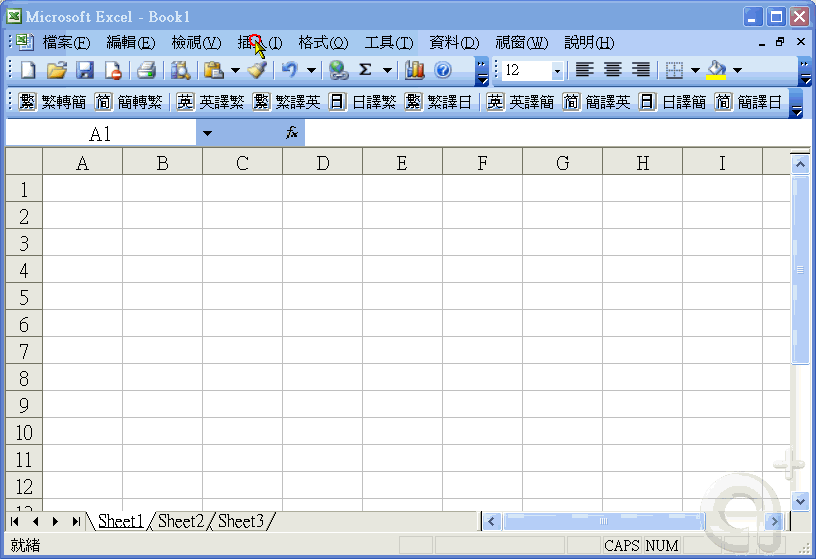
Task: Align text right with the toolbar icon
Action: (641, 70)
